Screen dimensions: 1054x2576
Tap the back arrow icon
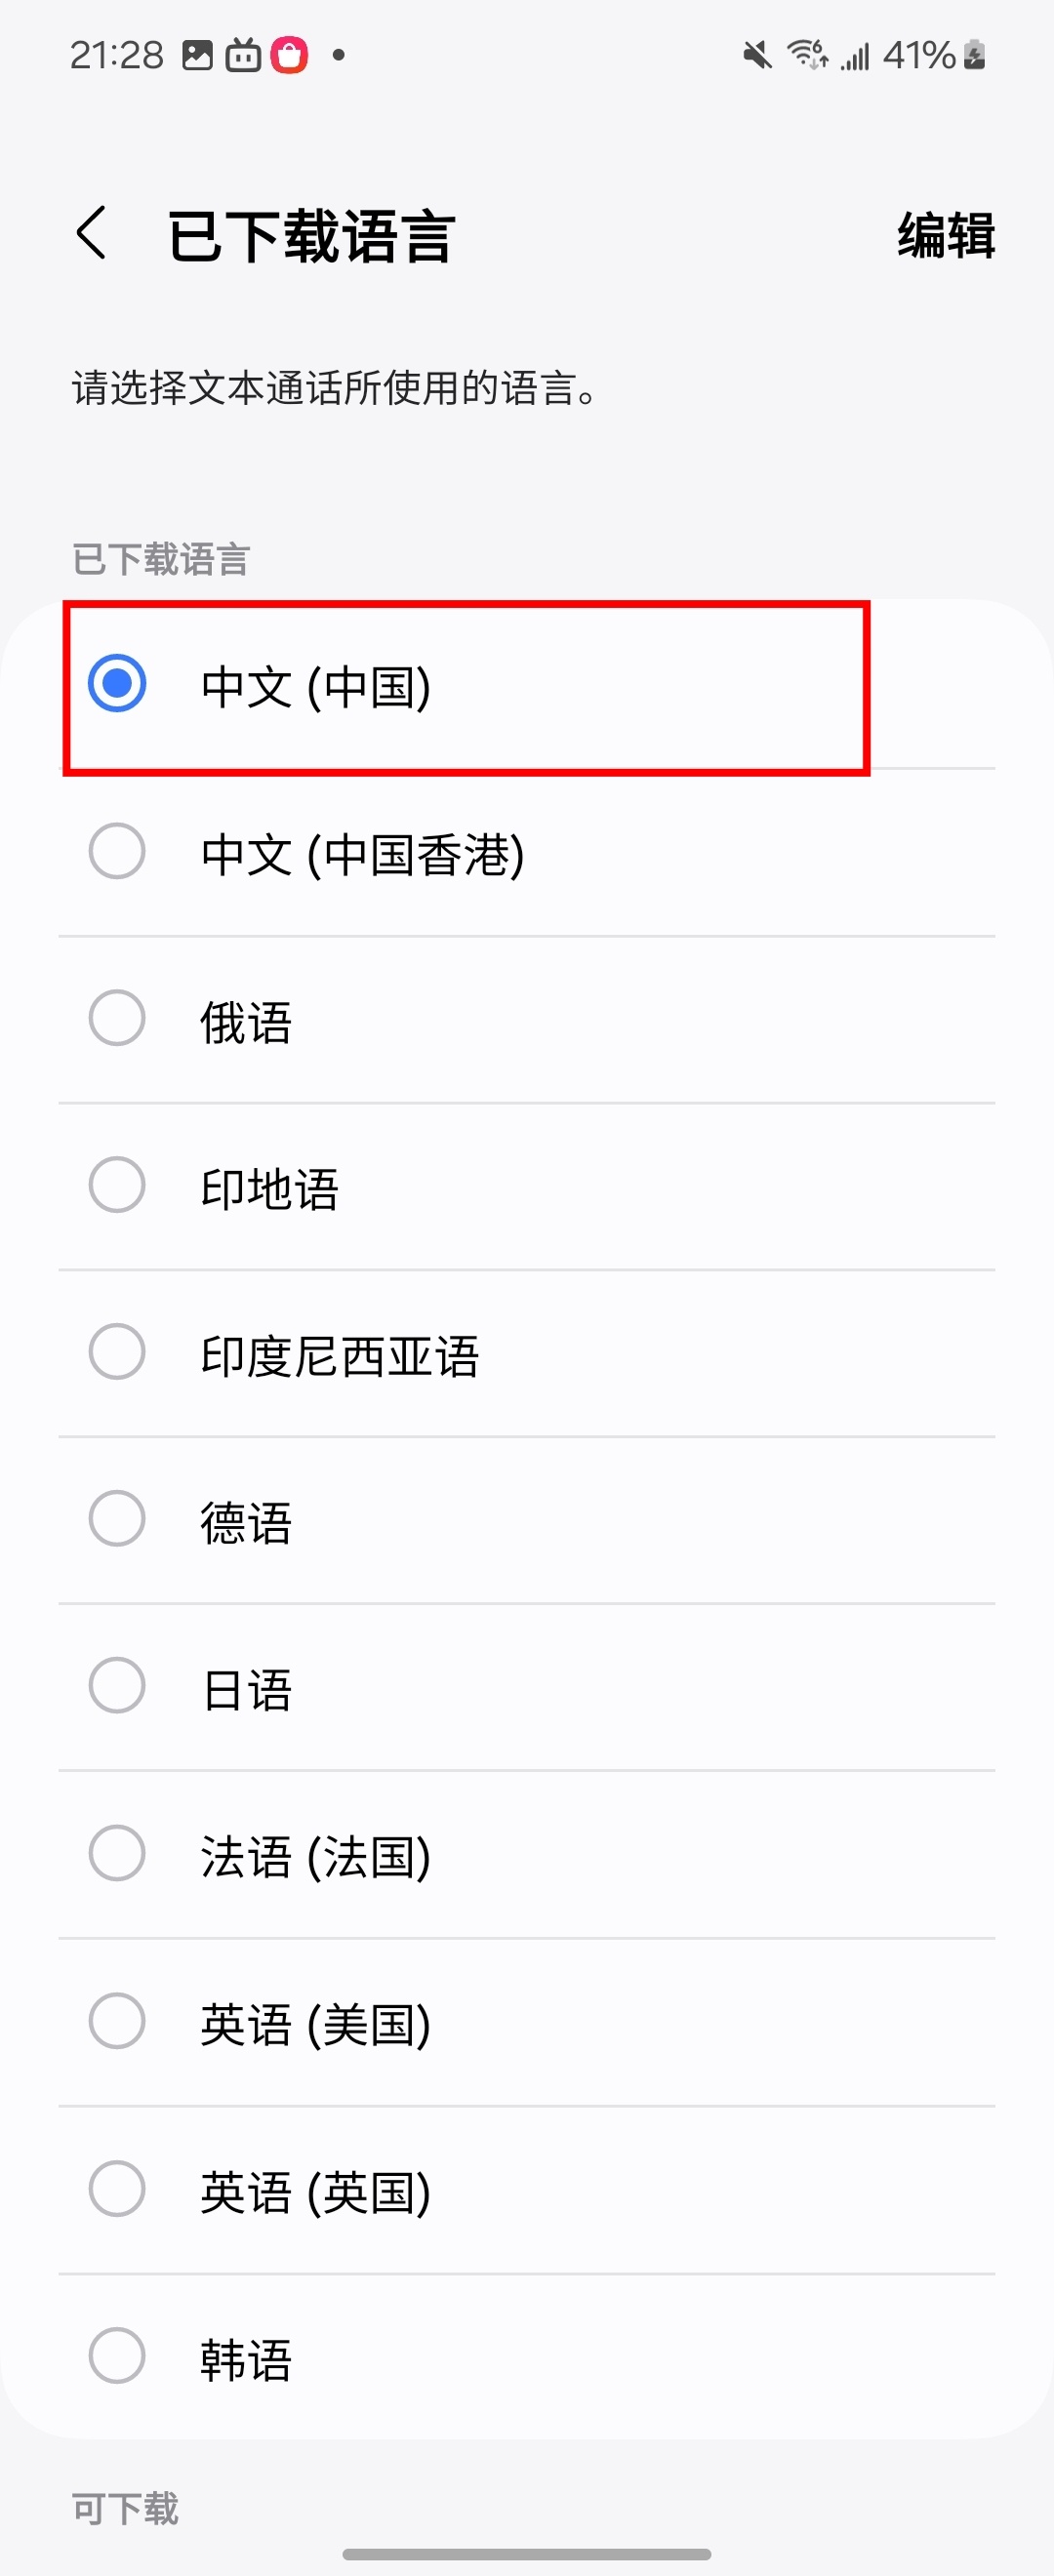(x=91, y=234)
